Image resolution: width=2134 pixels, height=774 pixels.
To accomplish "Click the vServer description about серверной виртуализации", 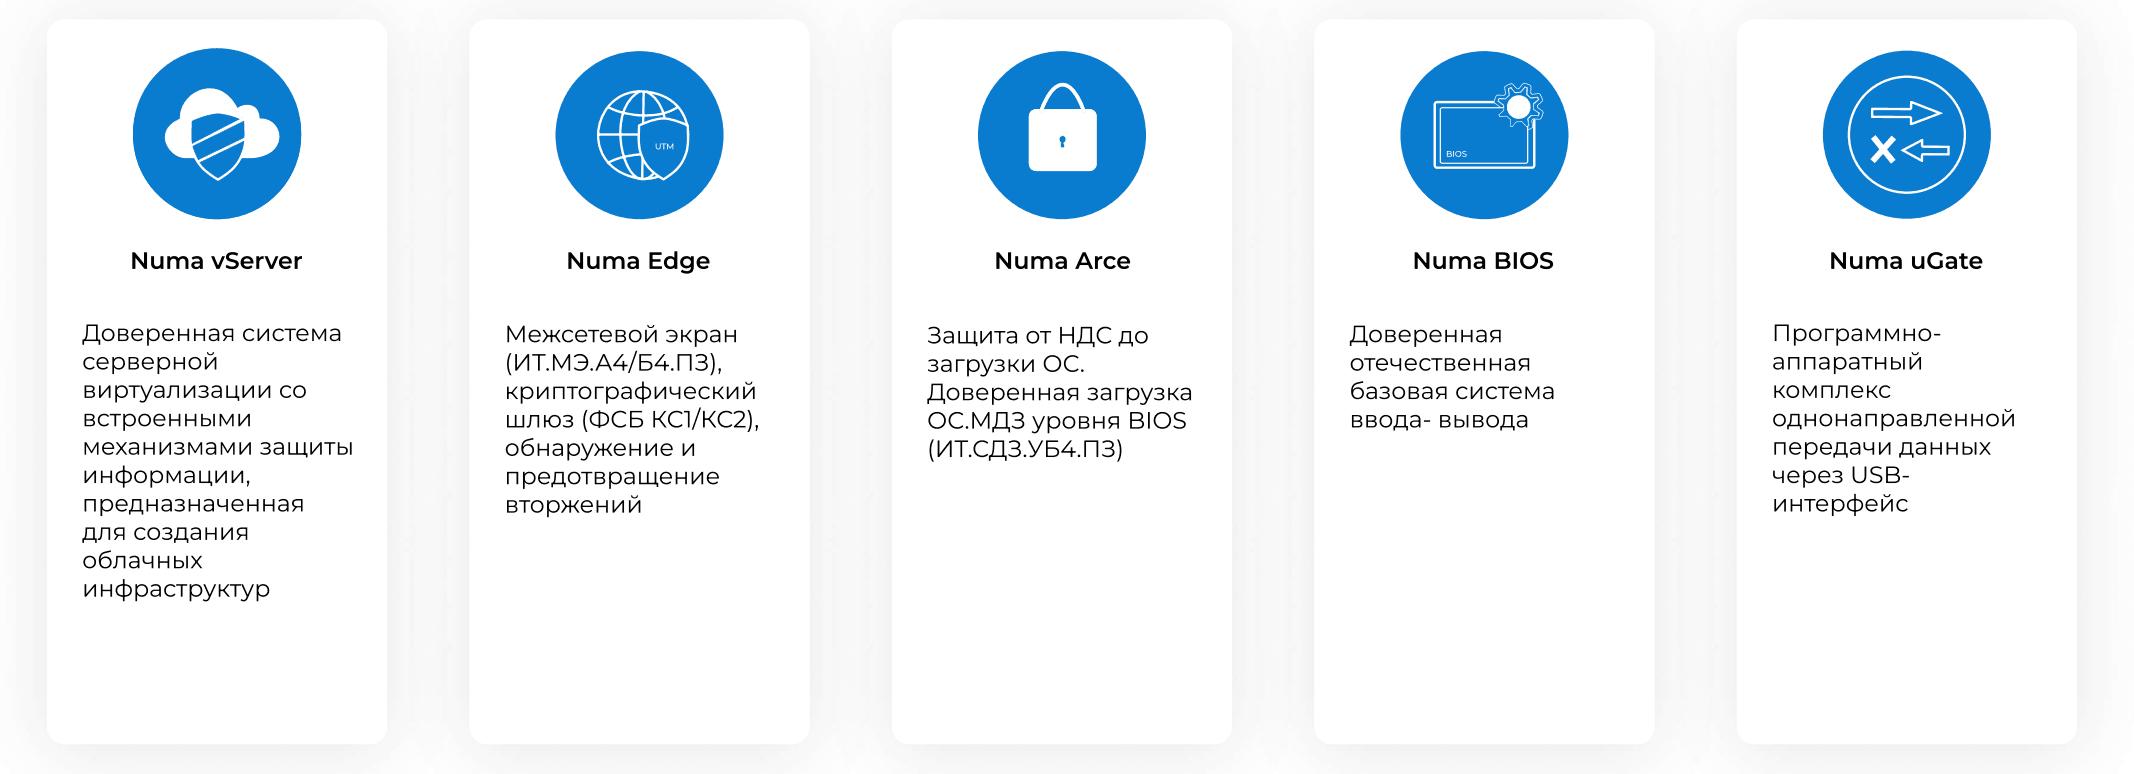I will point(217,460).
